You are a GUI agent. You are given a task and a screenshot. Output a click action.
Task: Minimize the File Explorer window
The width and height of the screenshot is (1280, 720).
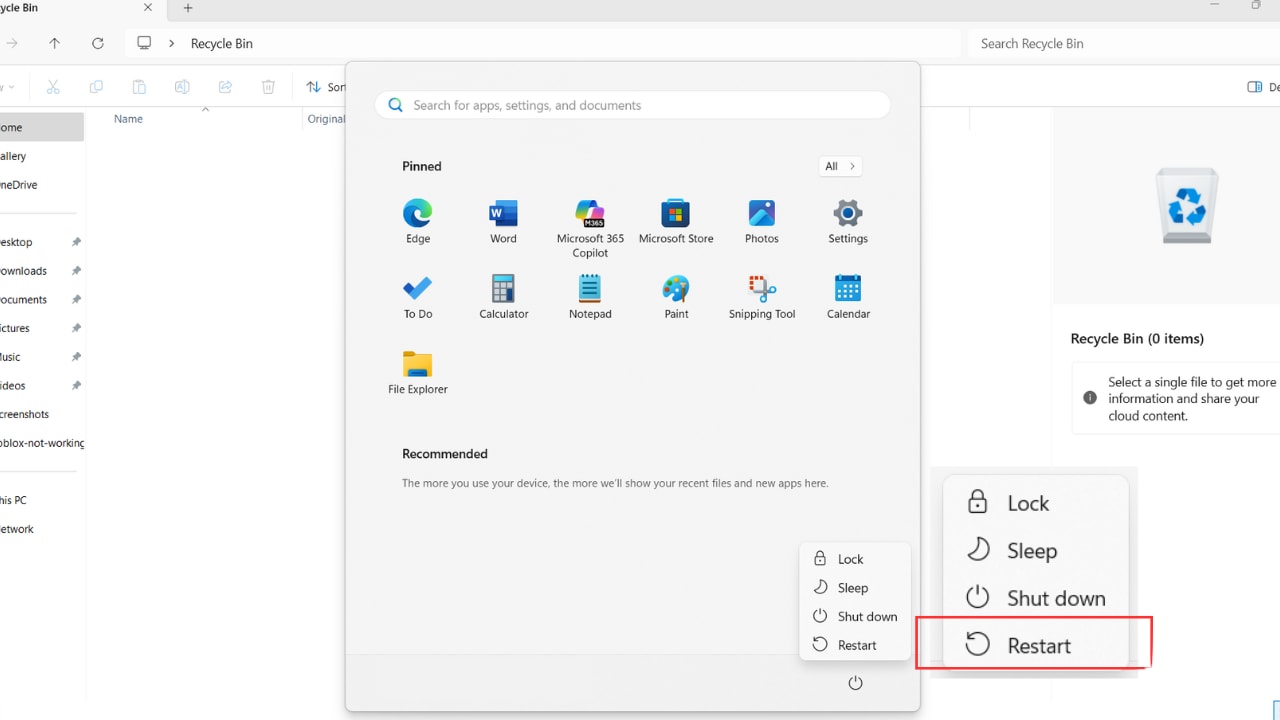1215,6
